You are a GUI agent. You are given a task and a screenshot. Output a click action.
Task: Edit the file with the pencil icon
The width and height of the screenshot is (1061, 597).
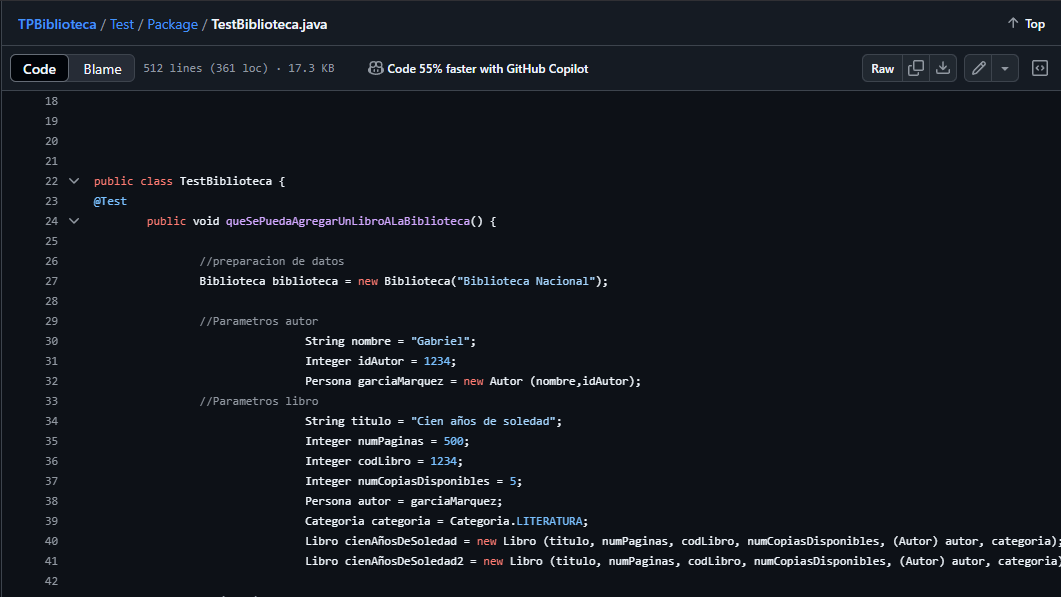pyautogui.click(x=977, y=68)
